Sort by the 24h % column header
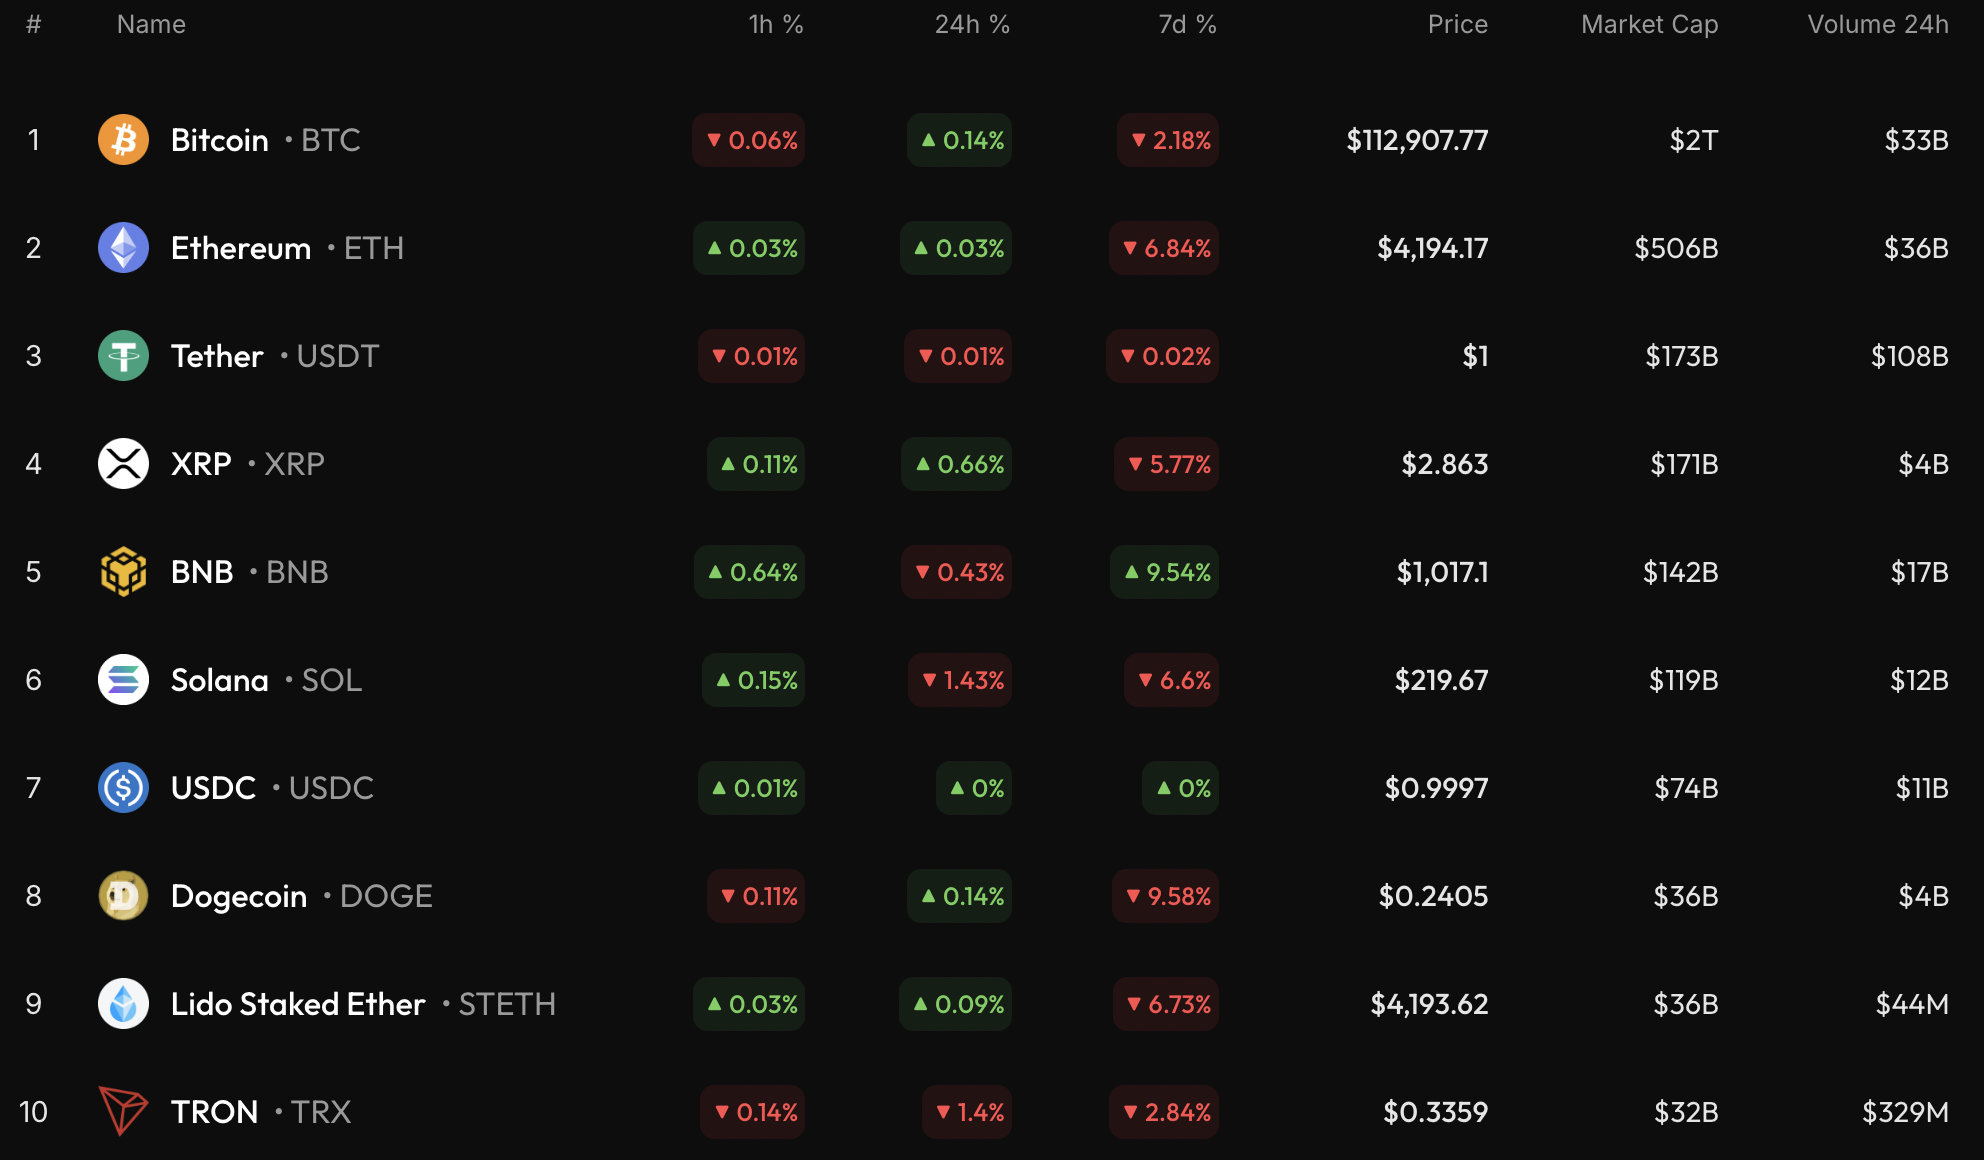Image resolution: width=1984 pixels, height=1160 pixels. pos(971,24)
